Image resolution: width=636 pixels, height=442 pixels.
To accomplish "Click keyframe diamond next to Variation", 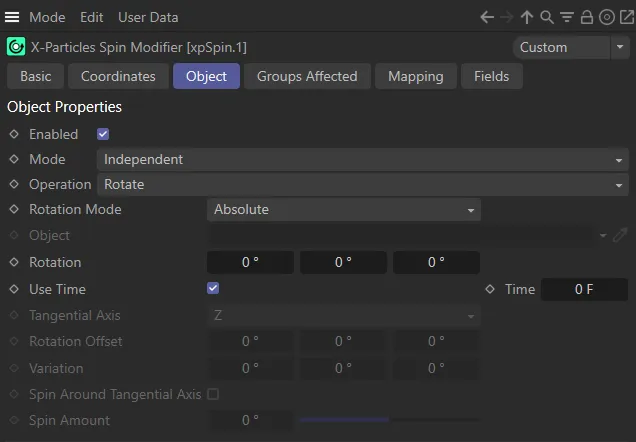I will pos(14,368).
